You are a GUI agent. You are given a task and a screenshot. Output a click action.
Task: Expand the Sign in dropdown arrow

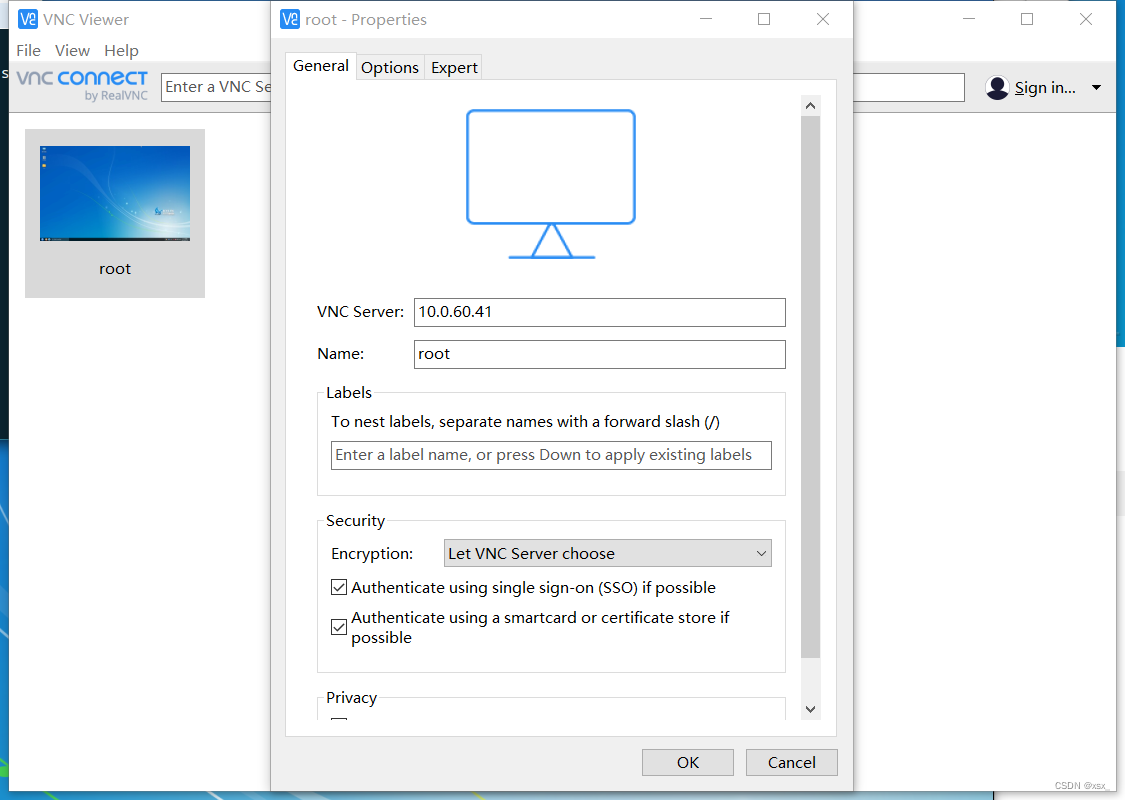pos(1096,88)
